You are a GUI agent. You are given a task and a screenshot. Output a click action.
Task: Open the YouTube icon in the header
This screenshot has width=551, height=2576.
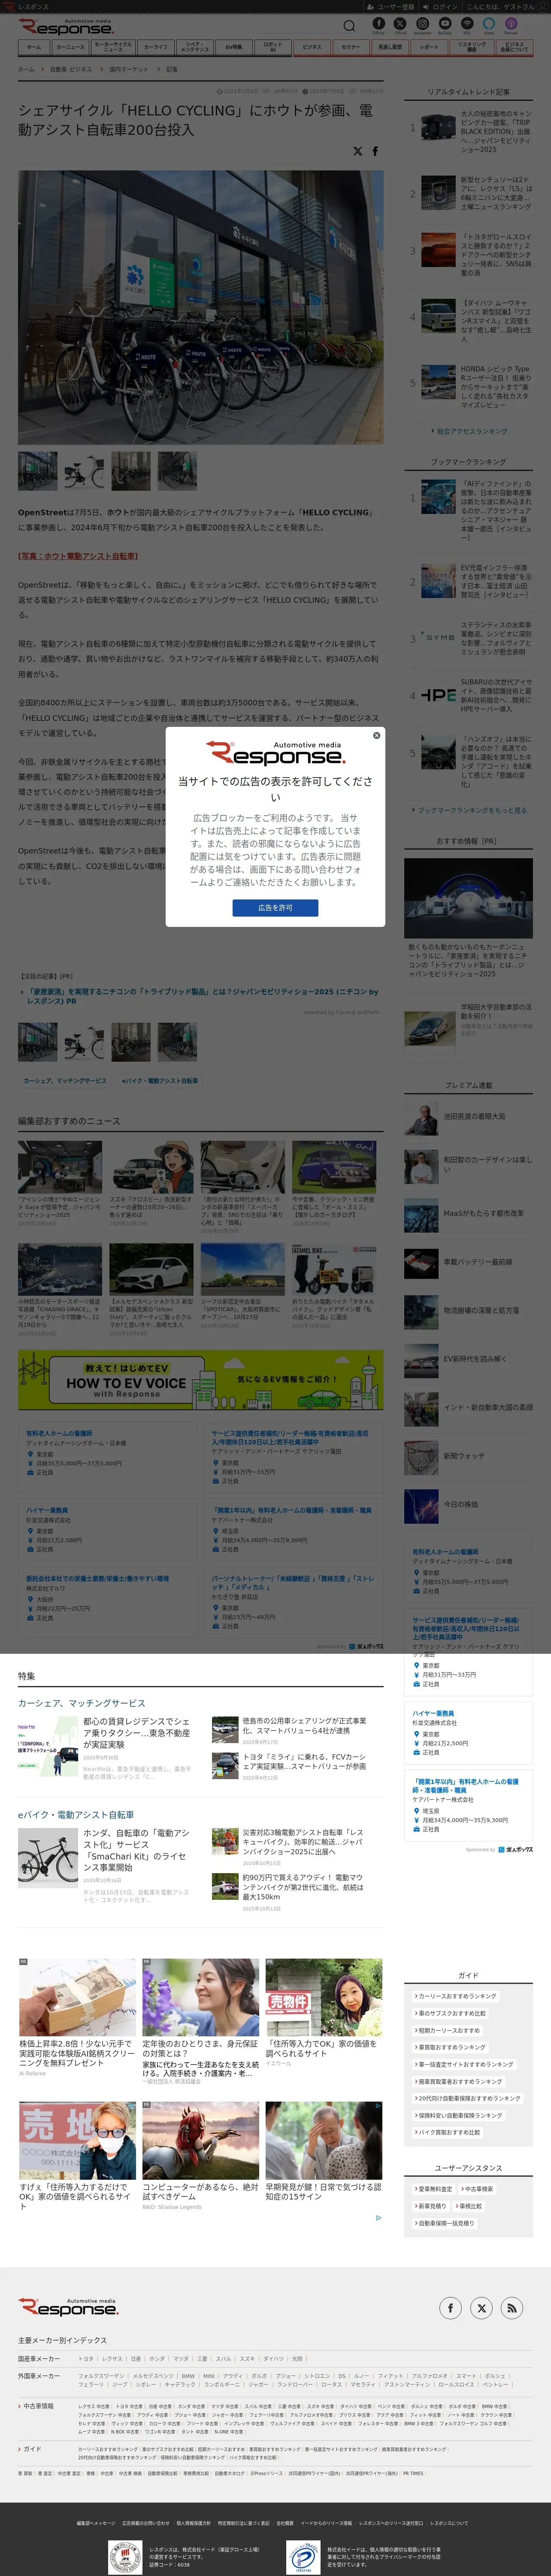pos(444,23)
